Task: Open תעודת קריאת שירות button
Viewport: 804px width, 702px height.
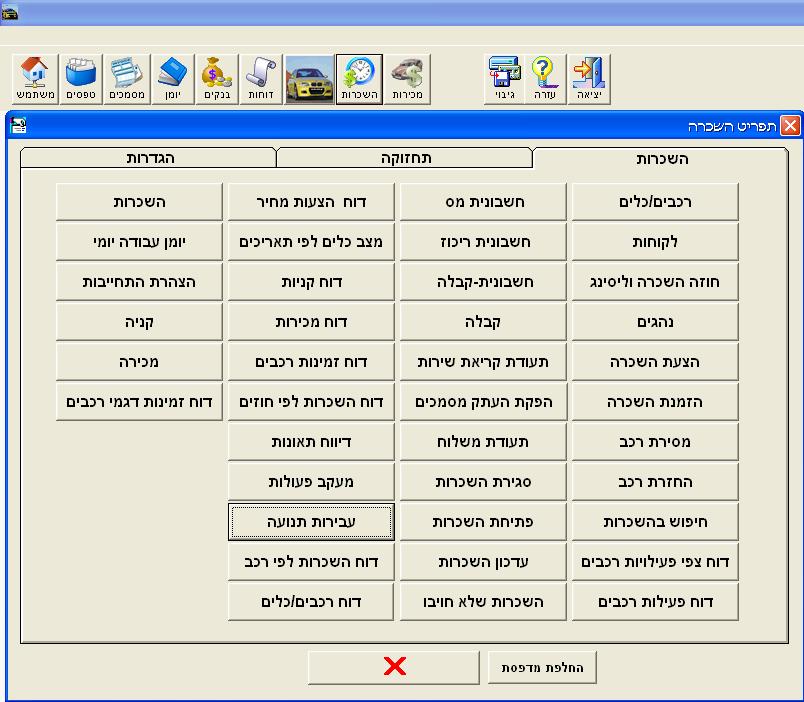Action: (483, 362)
